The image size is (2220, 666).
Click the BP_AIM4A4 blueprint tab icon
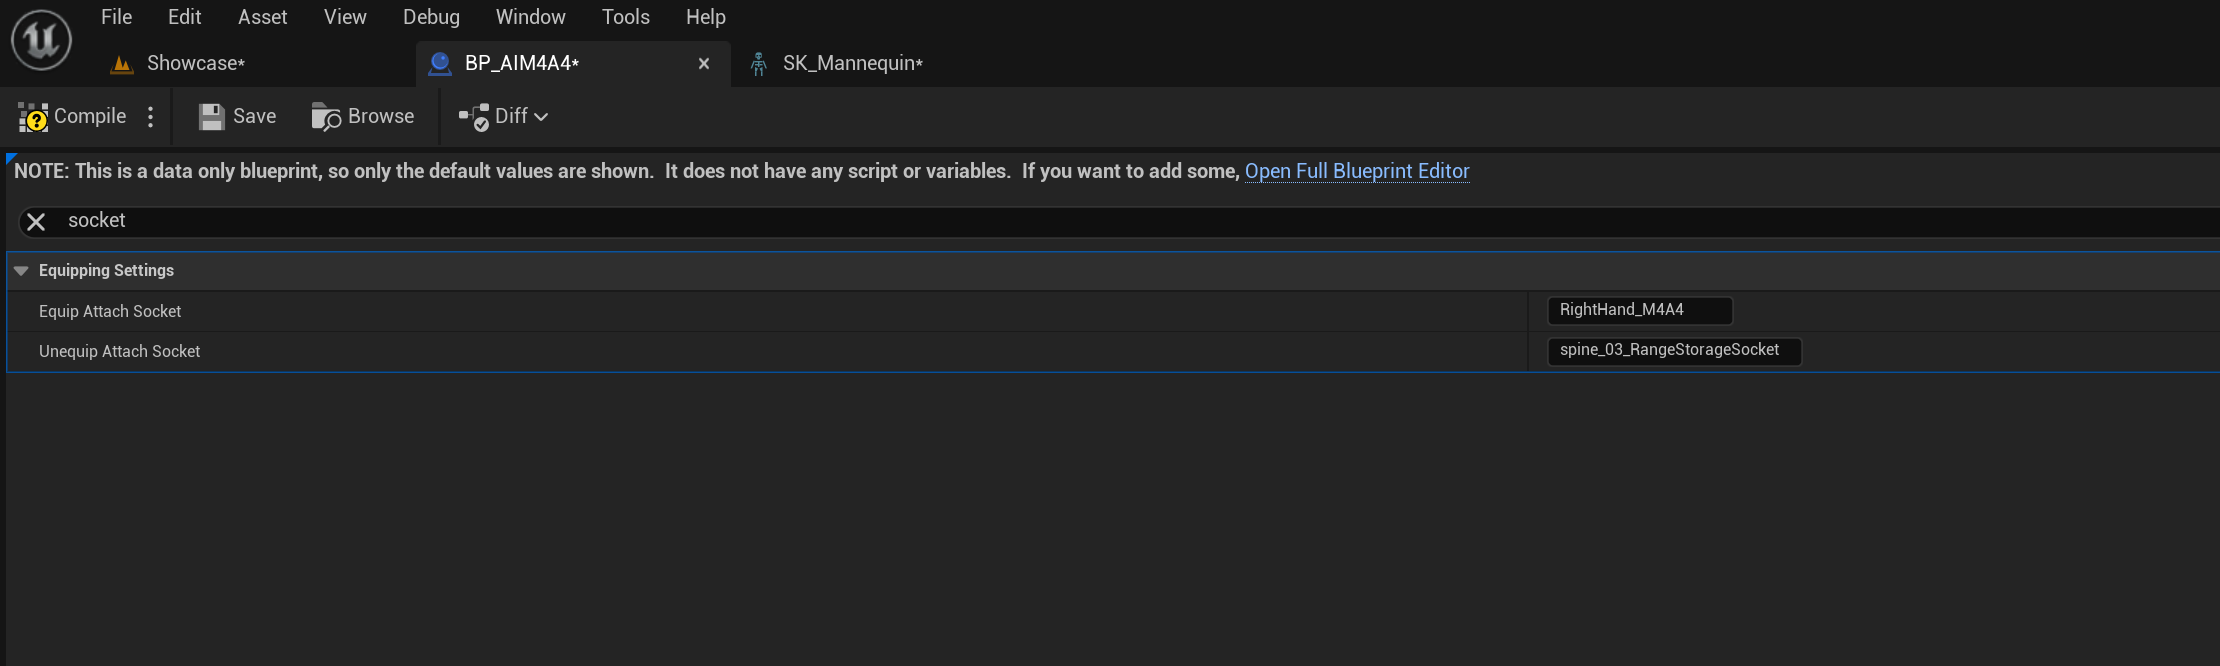[x=439, y=64]
